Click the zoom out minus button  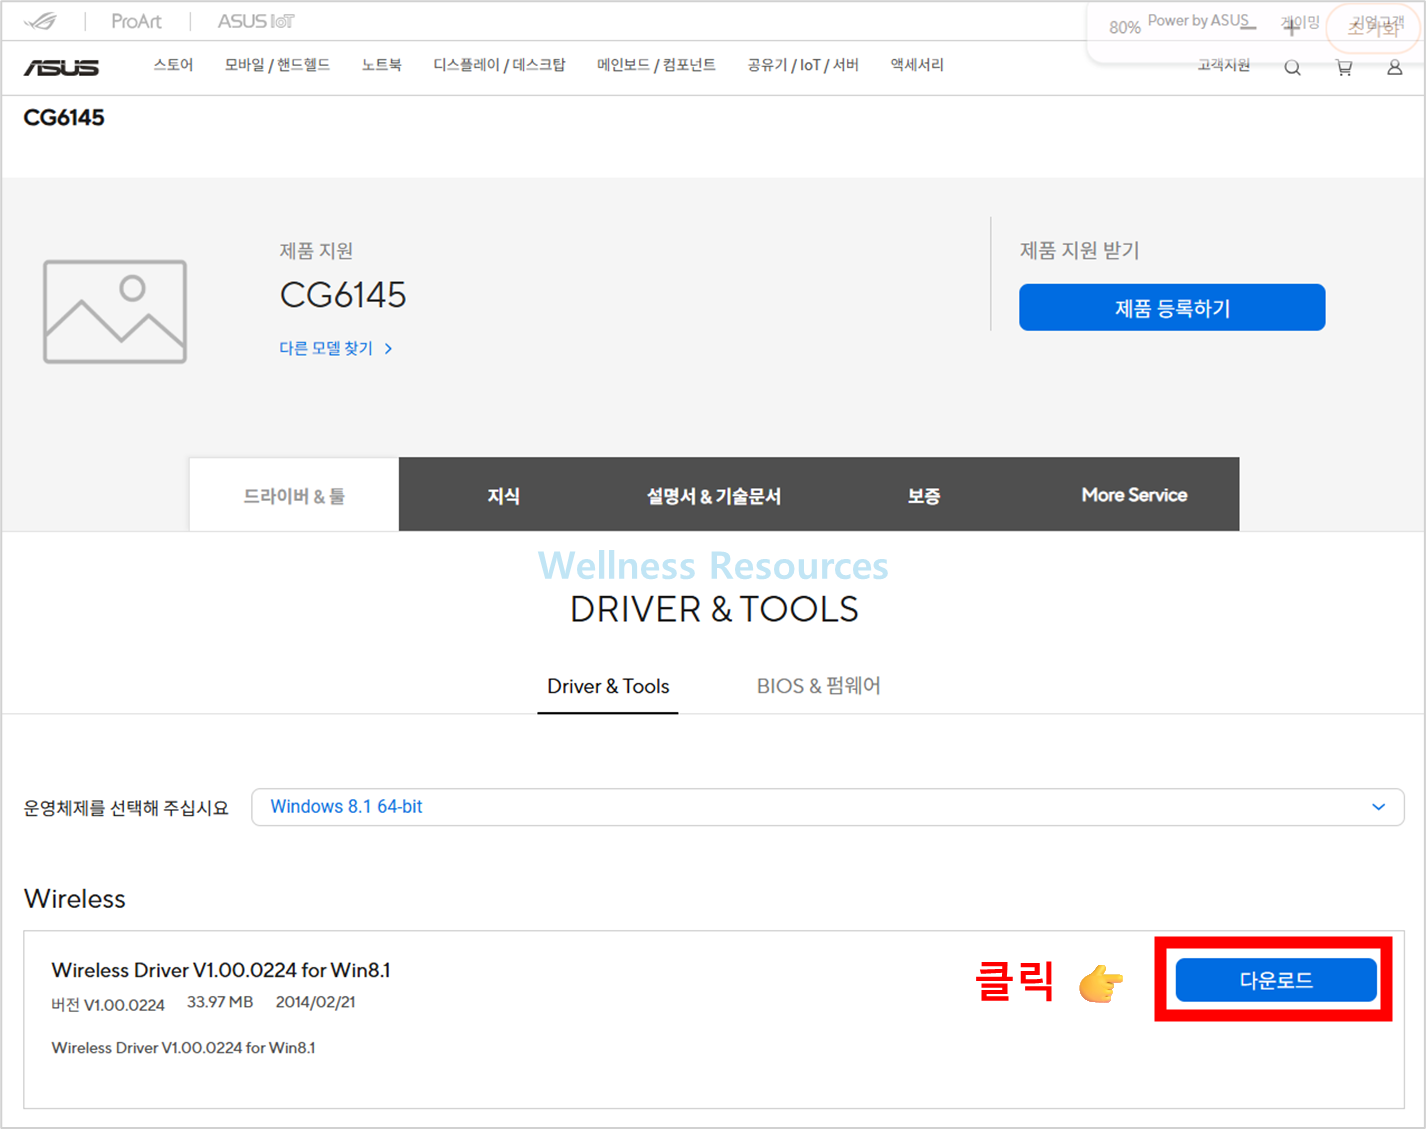click(1248, 27)
